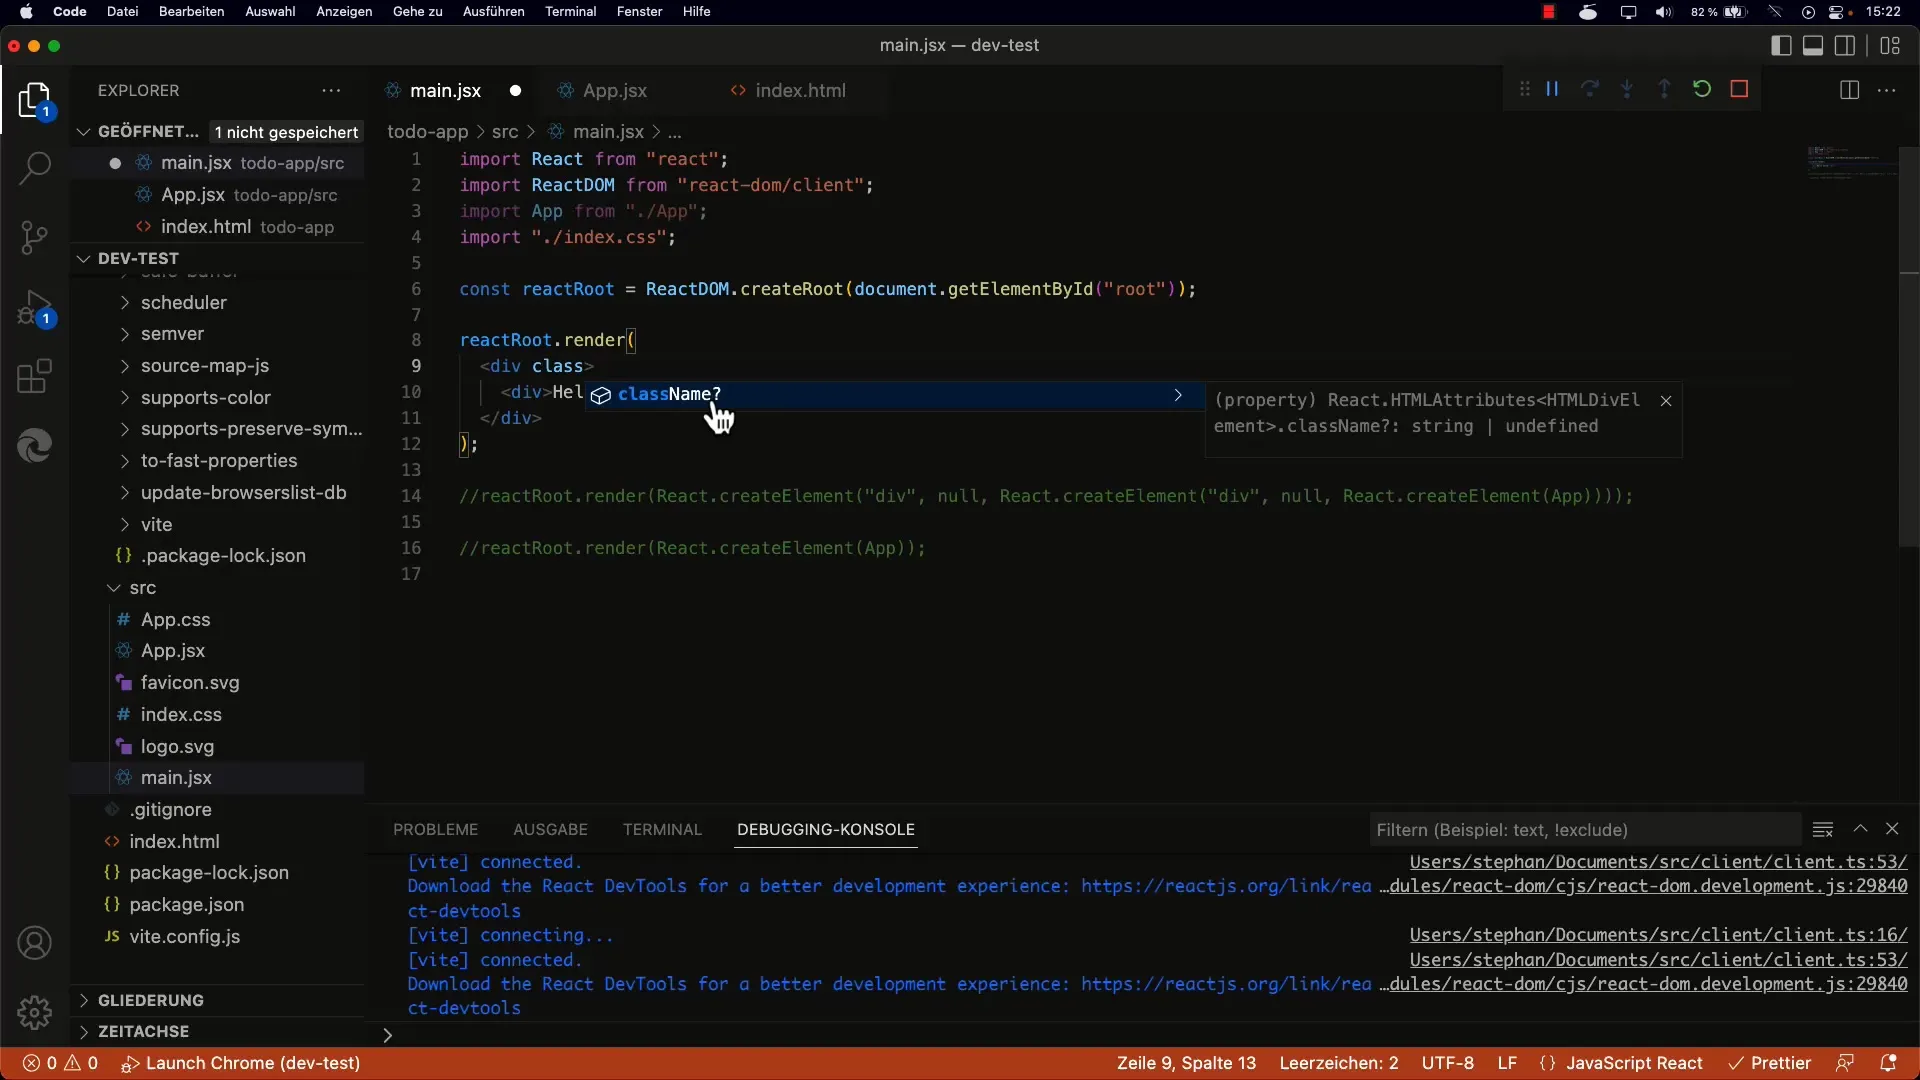Close the bottom panel
The width and height of the screenshot is (1920, 1080).
pos(1892,829)
